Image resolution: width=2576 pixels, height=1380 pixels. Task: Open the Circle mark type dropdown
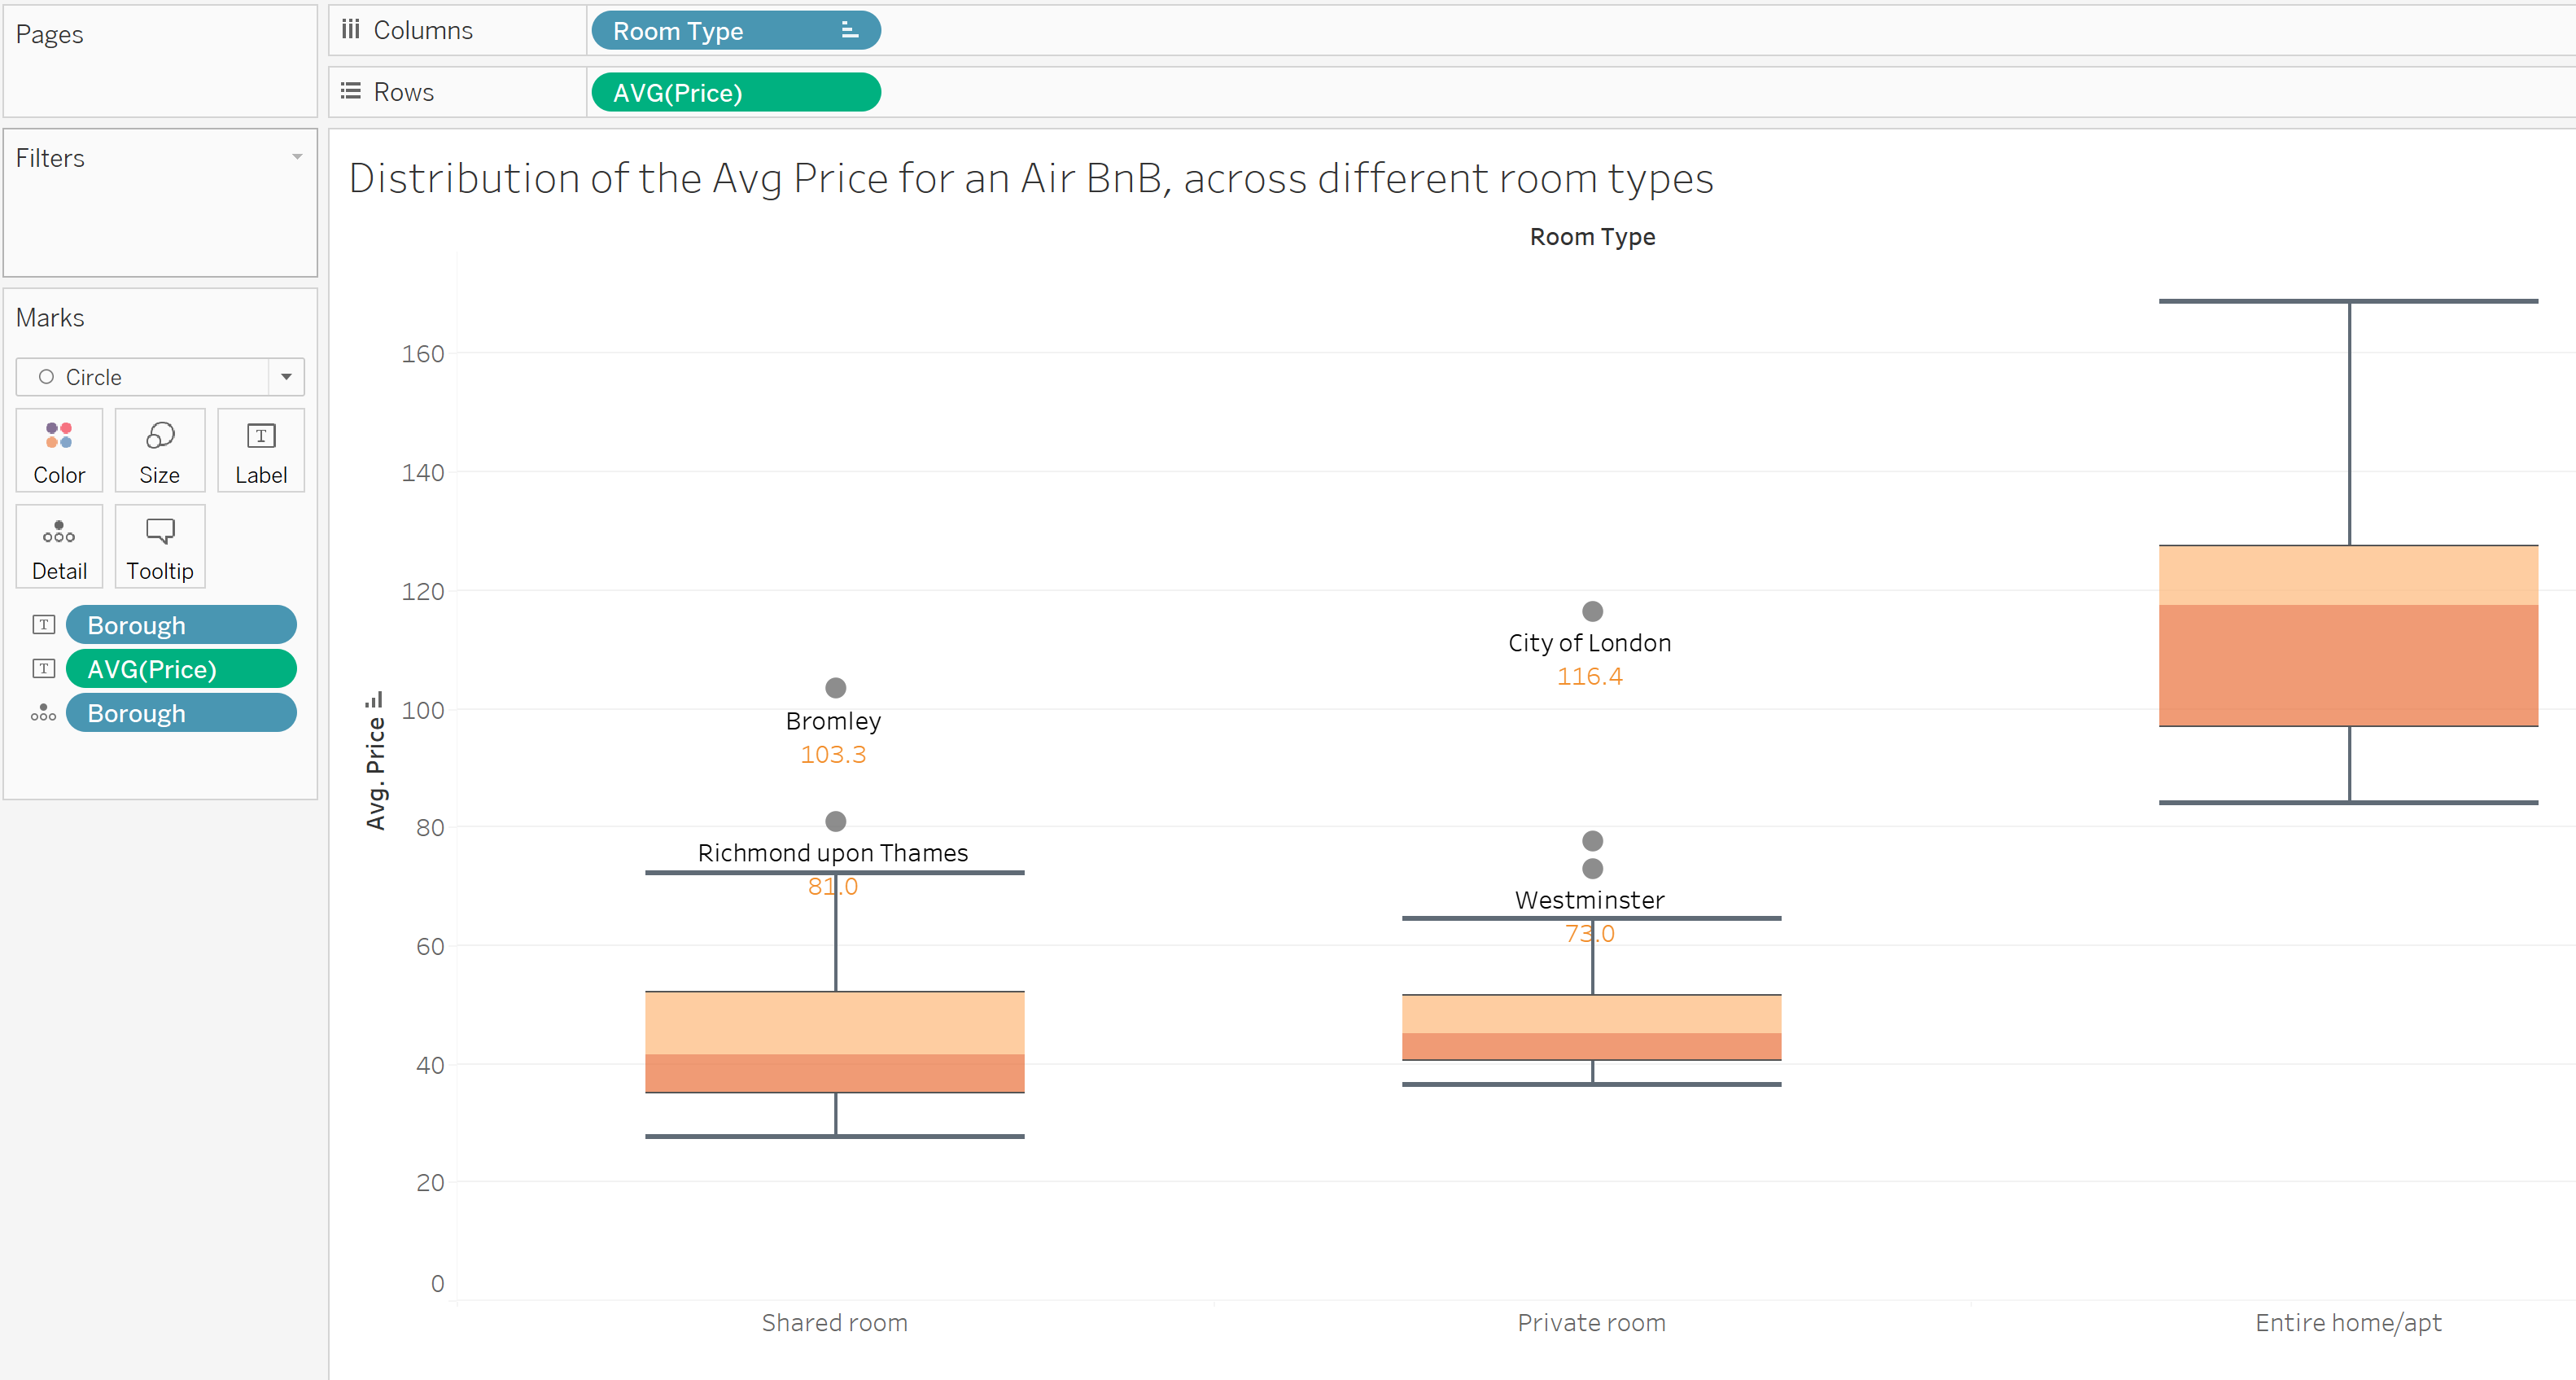point(286,377)
